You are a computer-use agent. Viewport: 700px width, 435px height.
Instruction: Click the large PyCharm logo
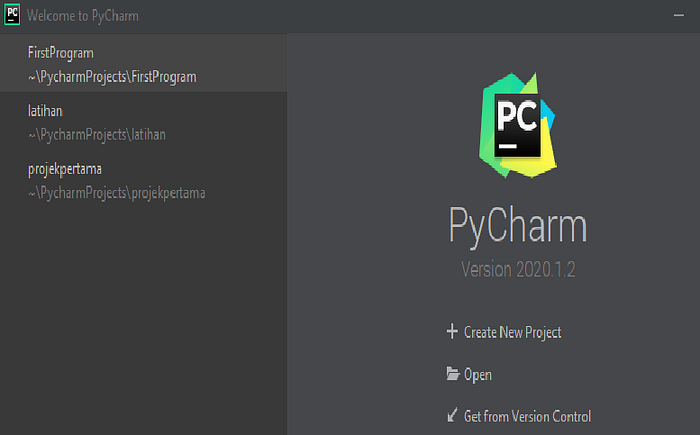(x=517, y=125)
